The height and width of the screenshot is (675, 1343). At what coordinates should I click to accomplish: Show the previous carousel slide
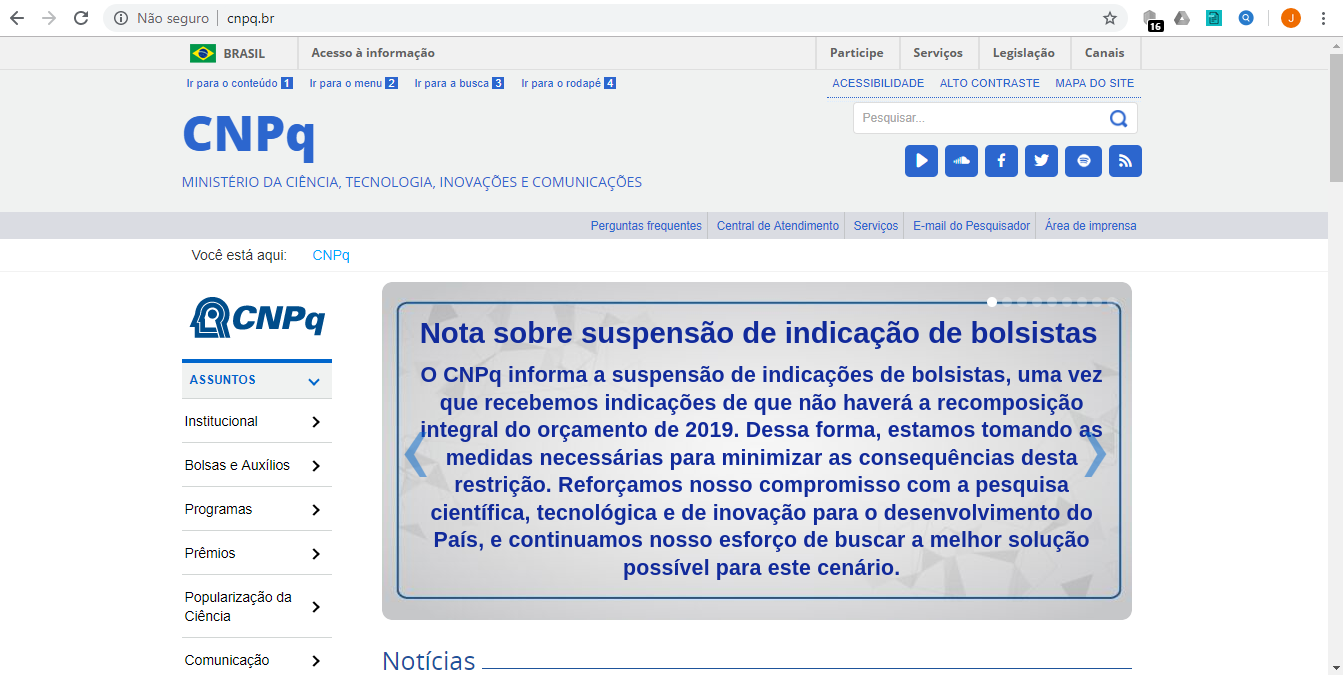[415, 456]
